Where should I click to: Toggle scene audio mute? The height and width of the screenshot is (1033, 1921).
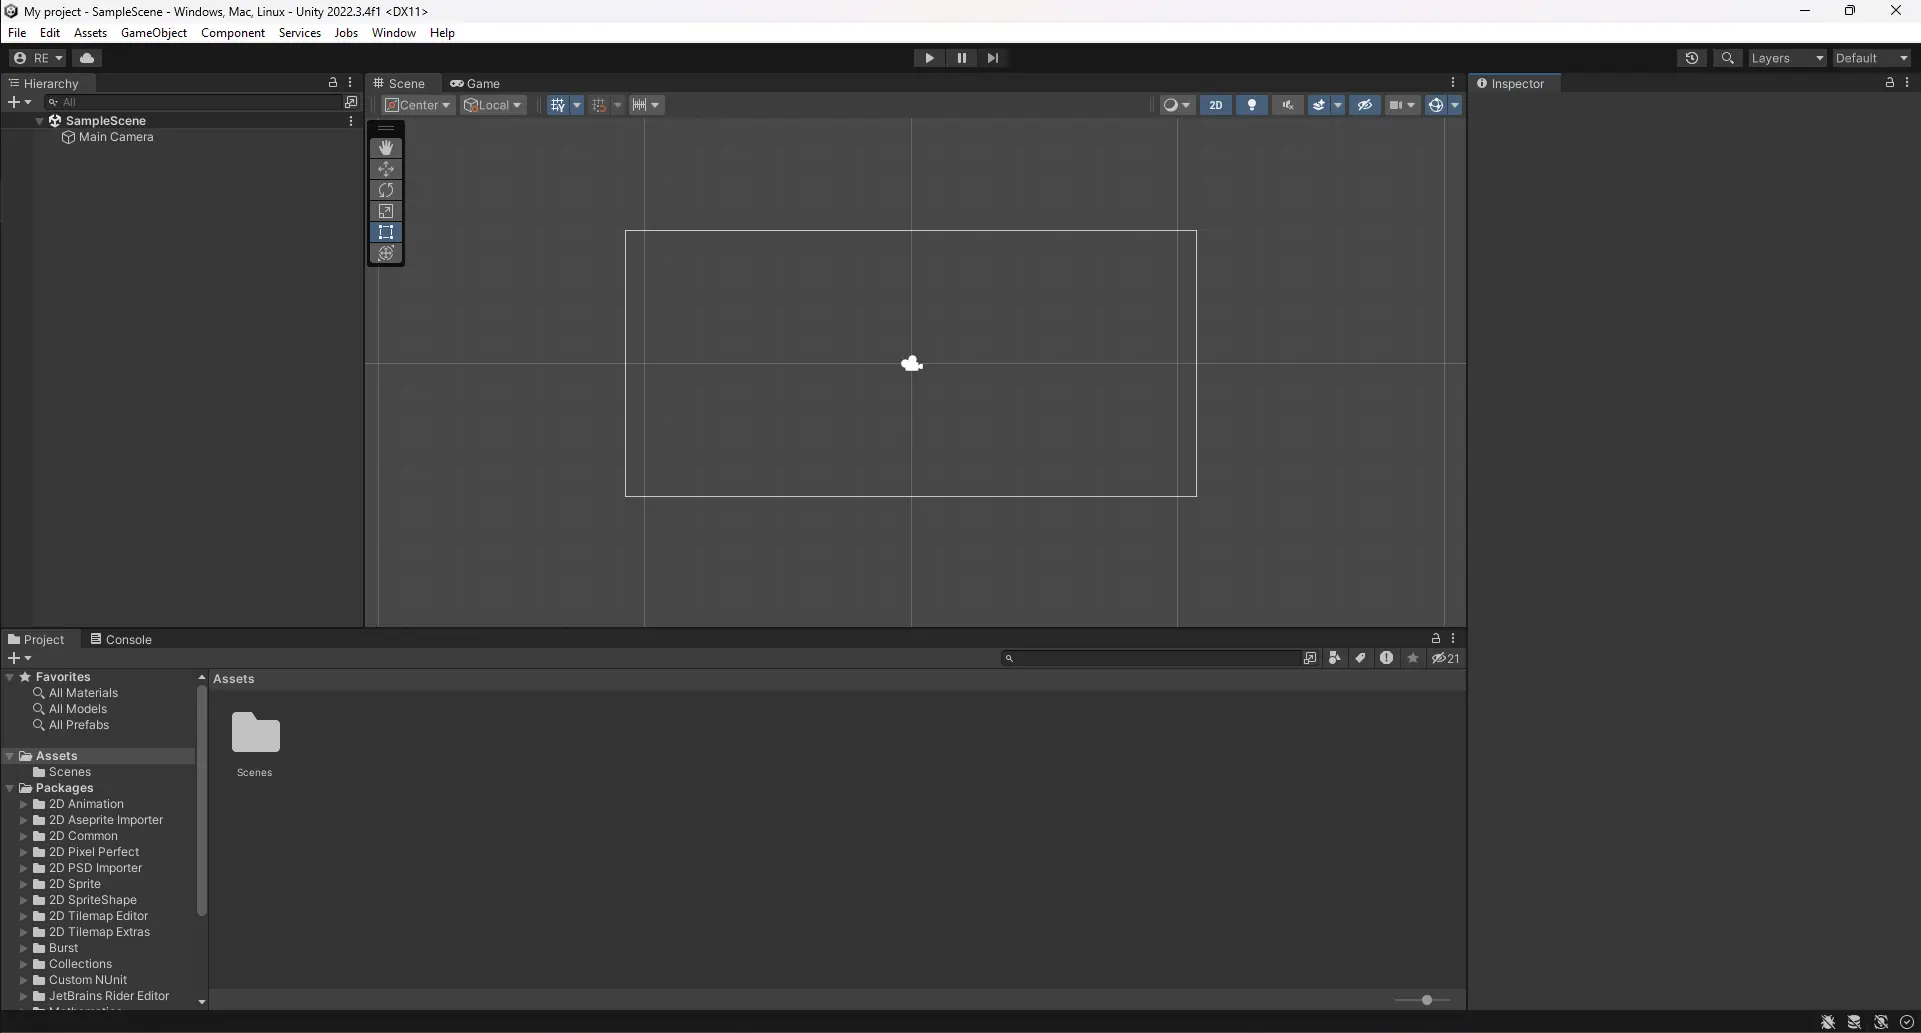pos(1288,105)
